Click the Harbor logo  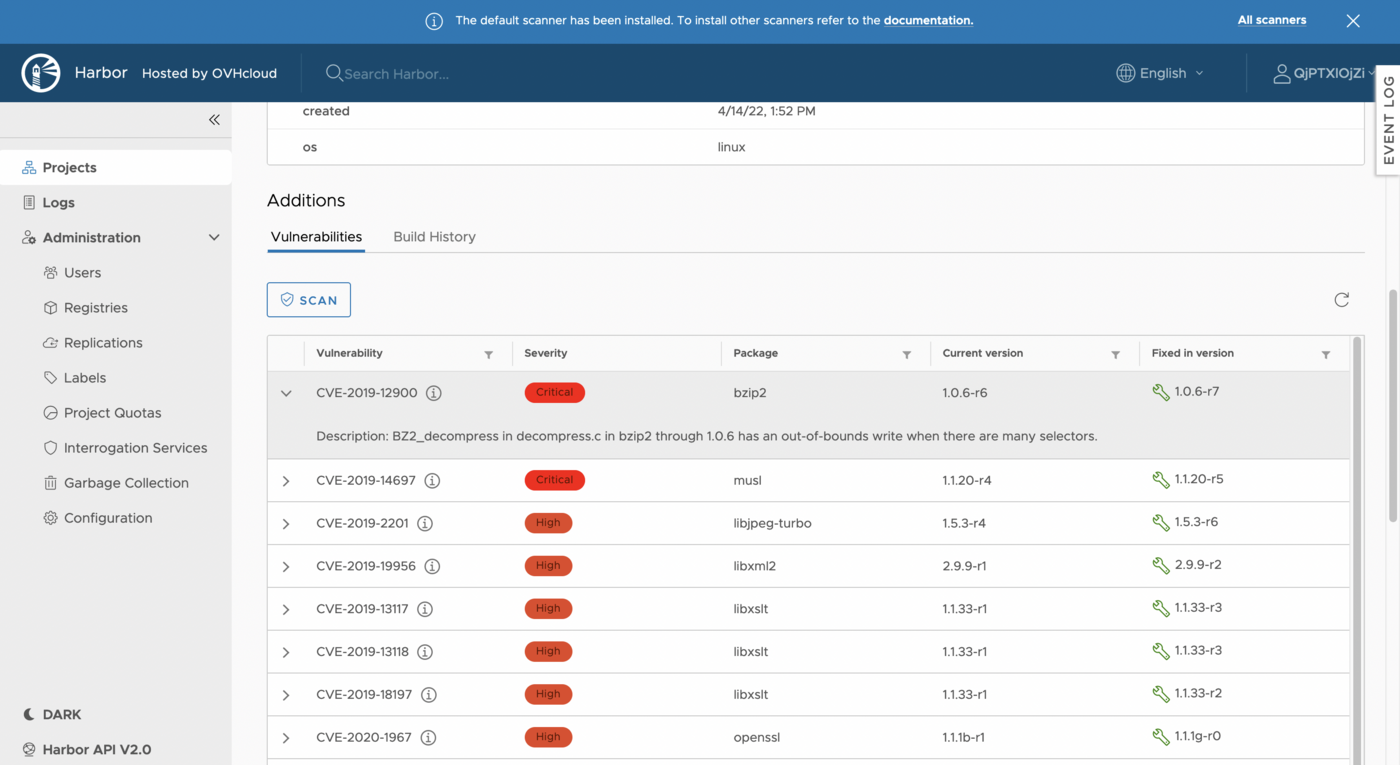click(40, 72)
